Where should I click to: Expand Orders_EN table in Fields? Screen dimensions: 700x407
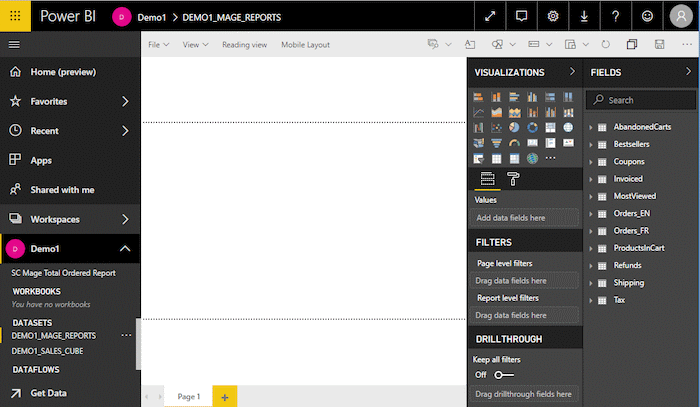click(591, 214)
